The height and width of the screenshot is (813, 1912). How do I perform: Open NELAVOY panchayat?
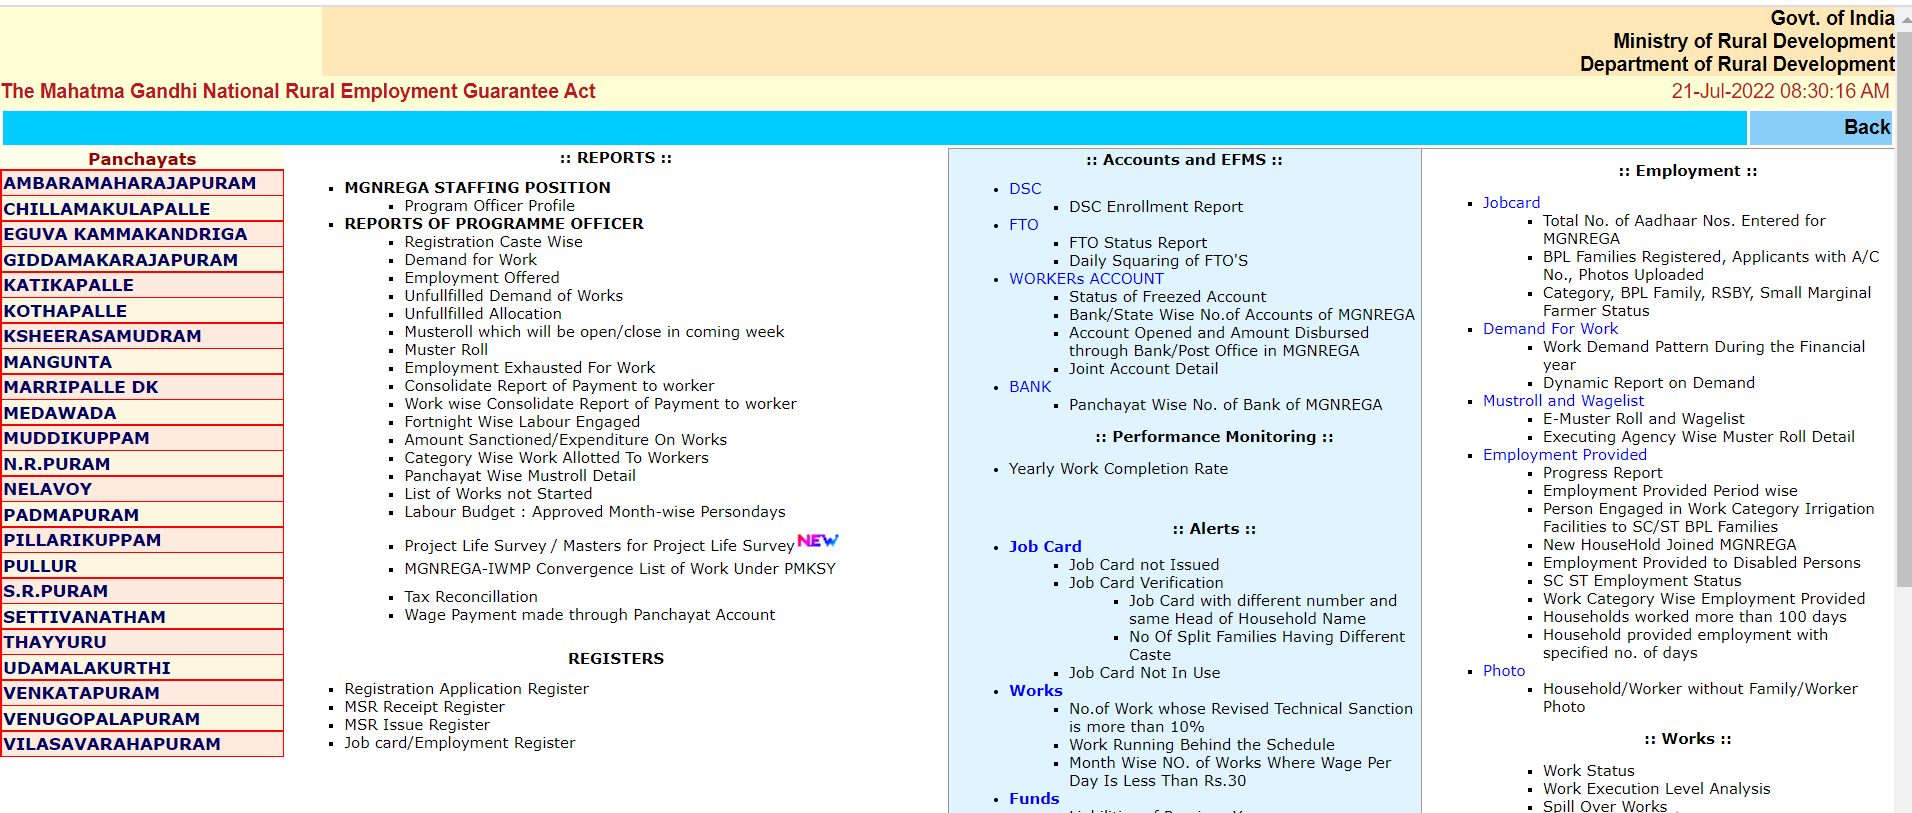tap(48, 489)
